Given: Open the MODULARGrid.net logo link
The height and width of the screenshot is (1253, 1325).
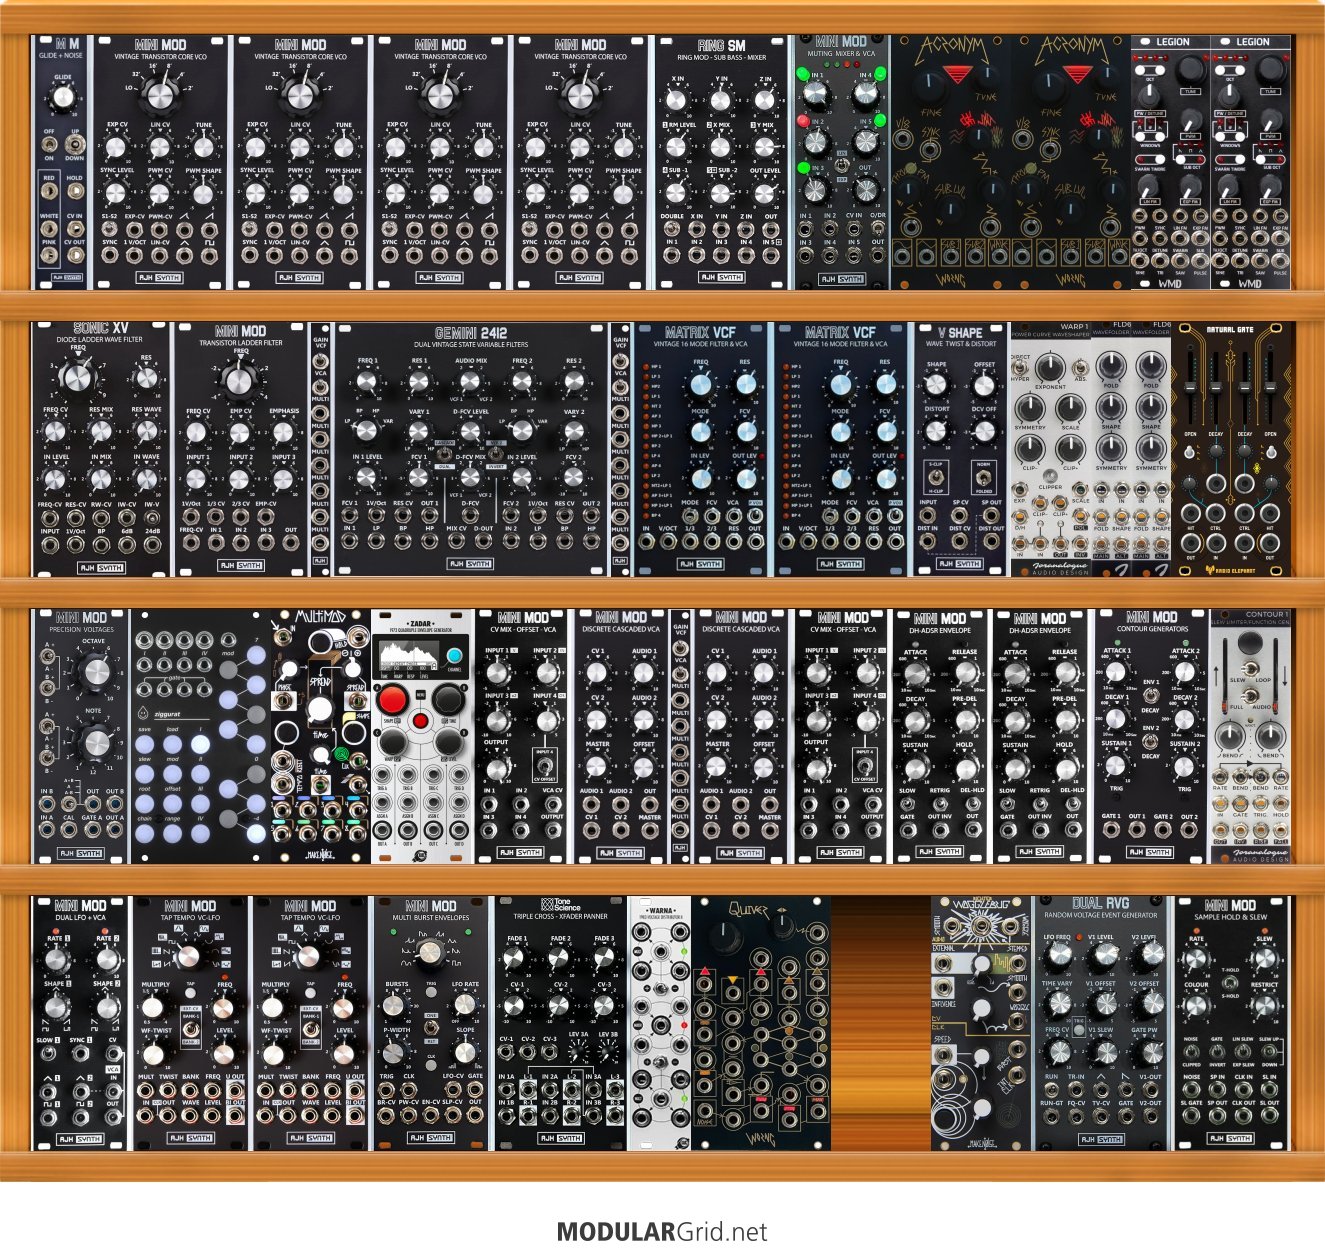Looking at the screenshot, I should (x=662, y=1231).
